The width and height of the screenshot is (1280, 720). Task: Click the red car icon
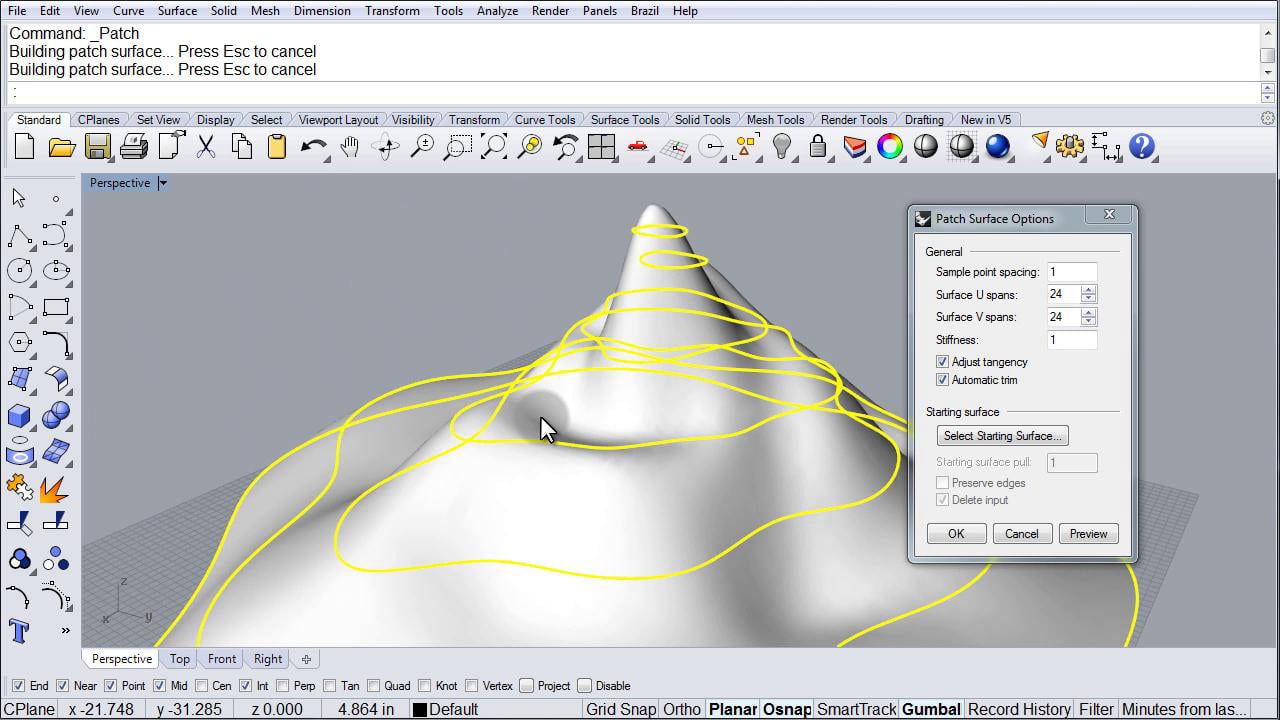pyautogui.click(x=637, y=147)
